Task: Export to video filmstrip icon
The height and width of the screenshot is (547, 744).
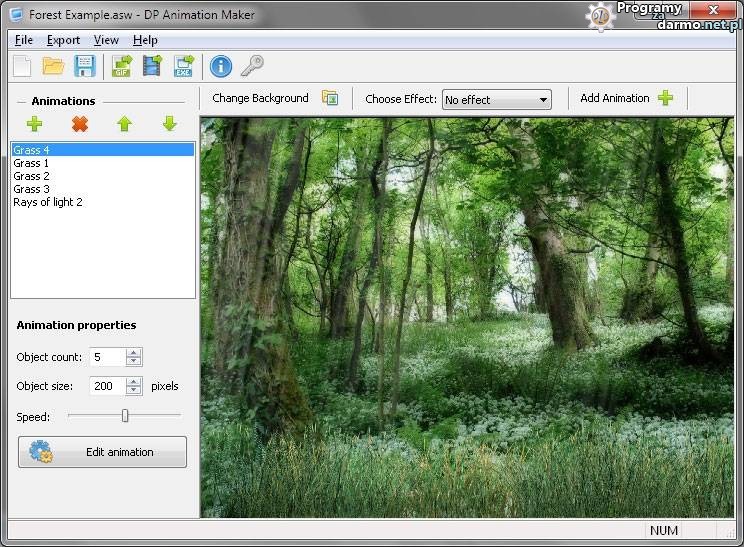Action: (x=152, y=66)
